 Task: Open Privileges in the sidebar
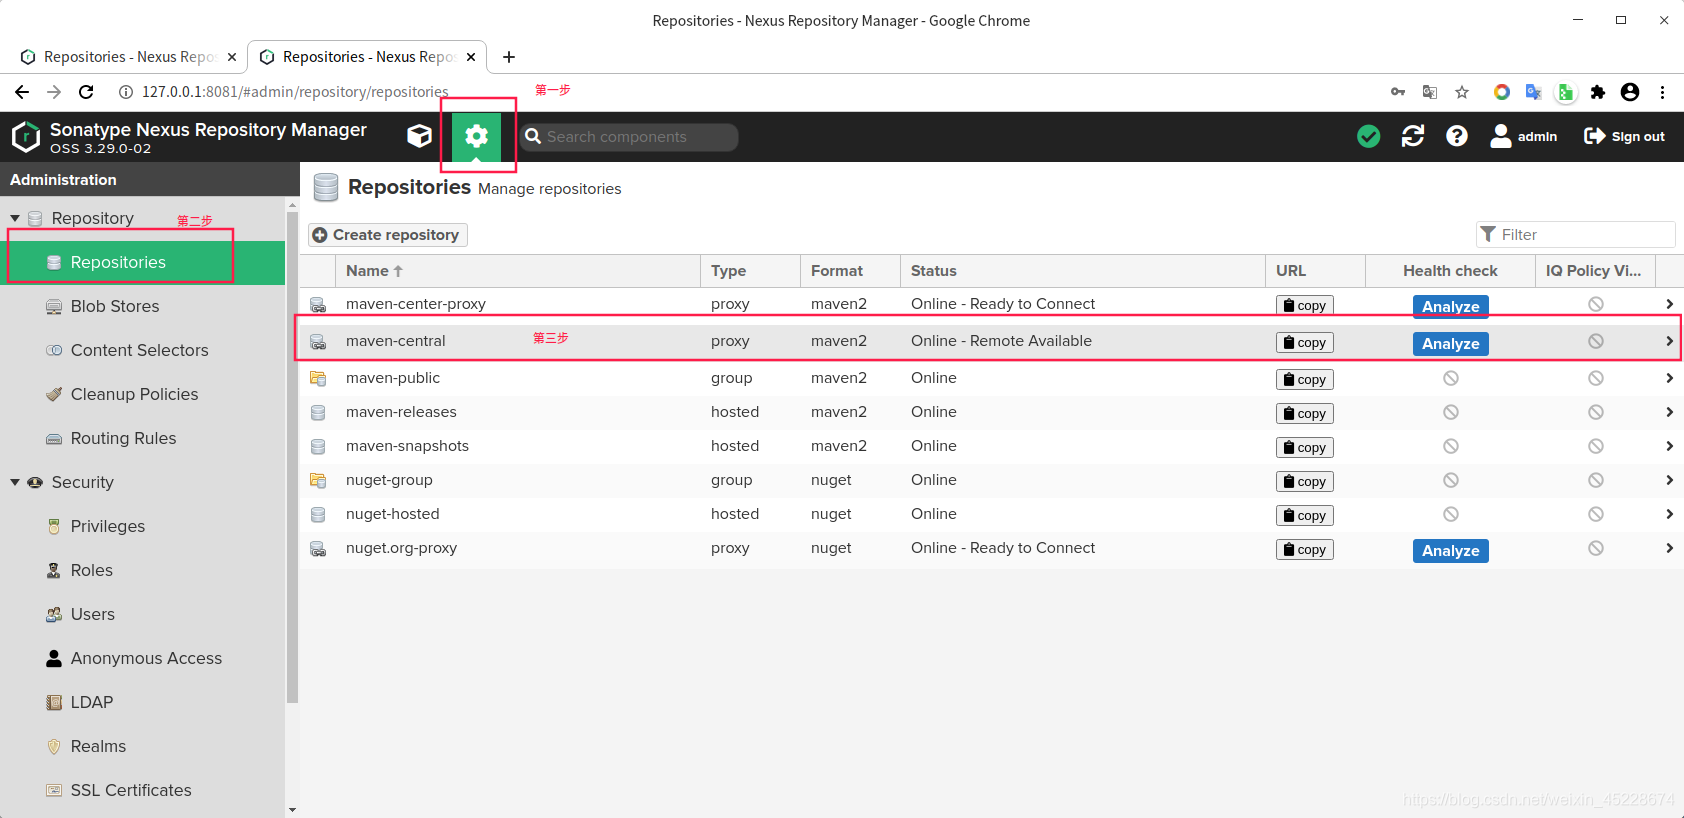[x=108, y=526]
